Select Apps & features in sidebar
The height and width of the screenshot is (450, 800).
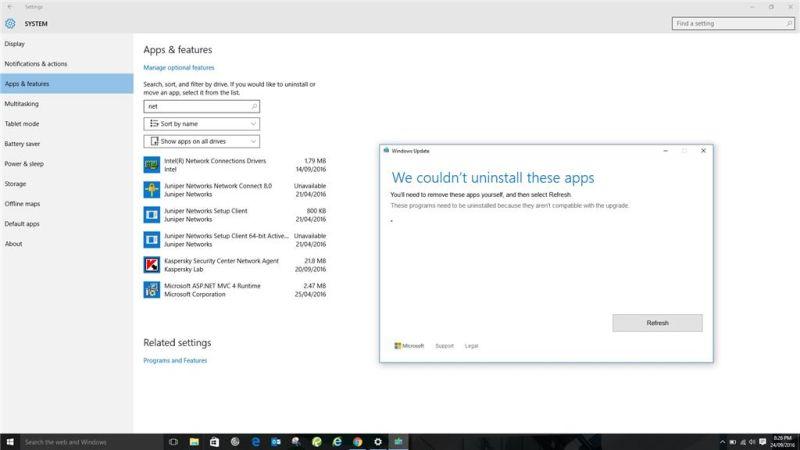(66, 84)
